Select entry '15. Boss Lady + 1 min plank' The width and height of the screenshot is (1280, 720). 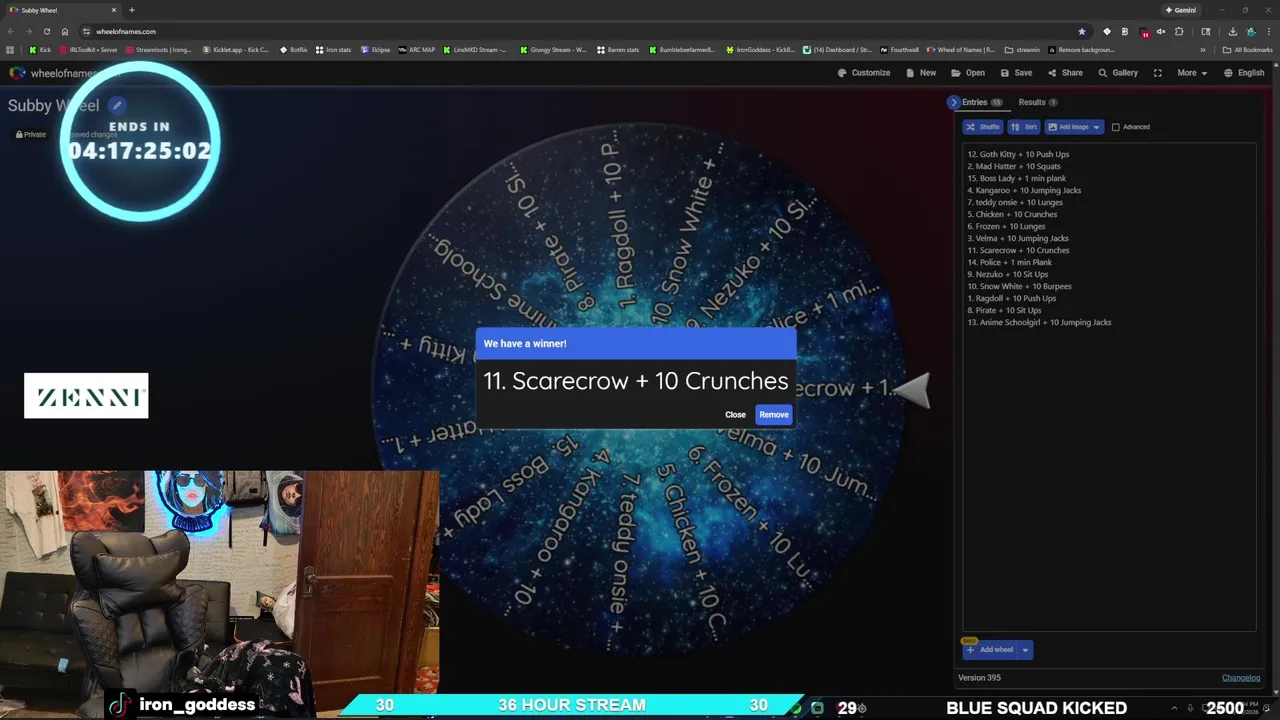(x=1016, y=178)
